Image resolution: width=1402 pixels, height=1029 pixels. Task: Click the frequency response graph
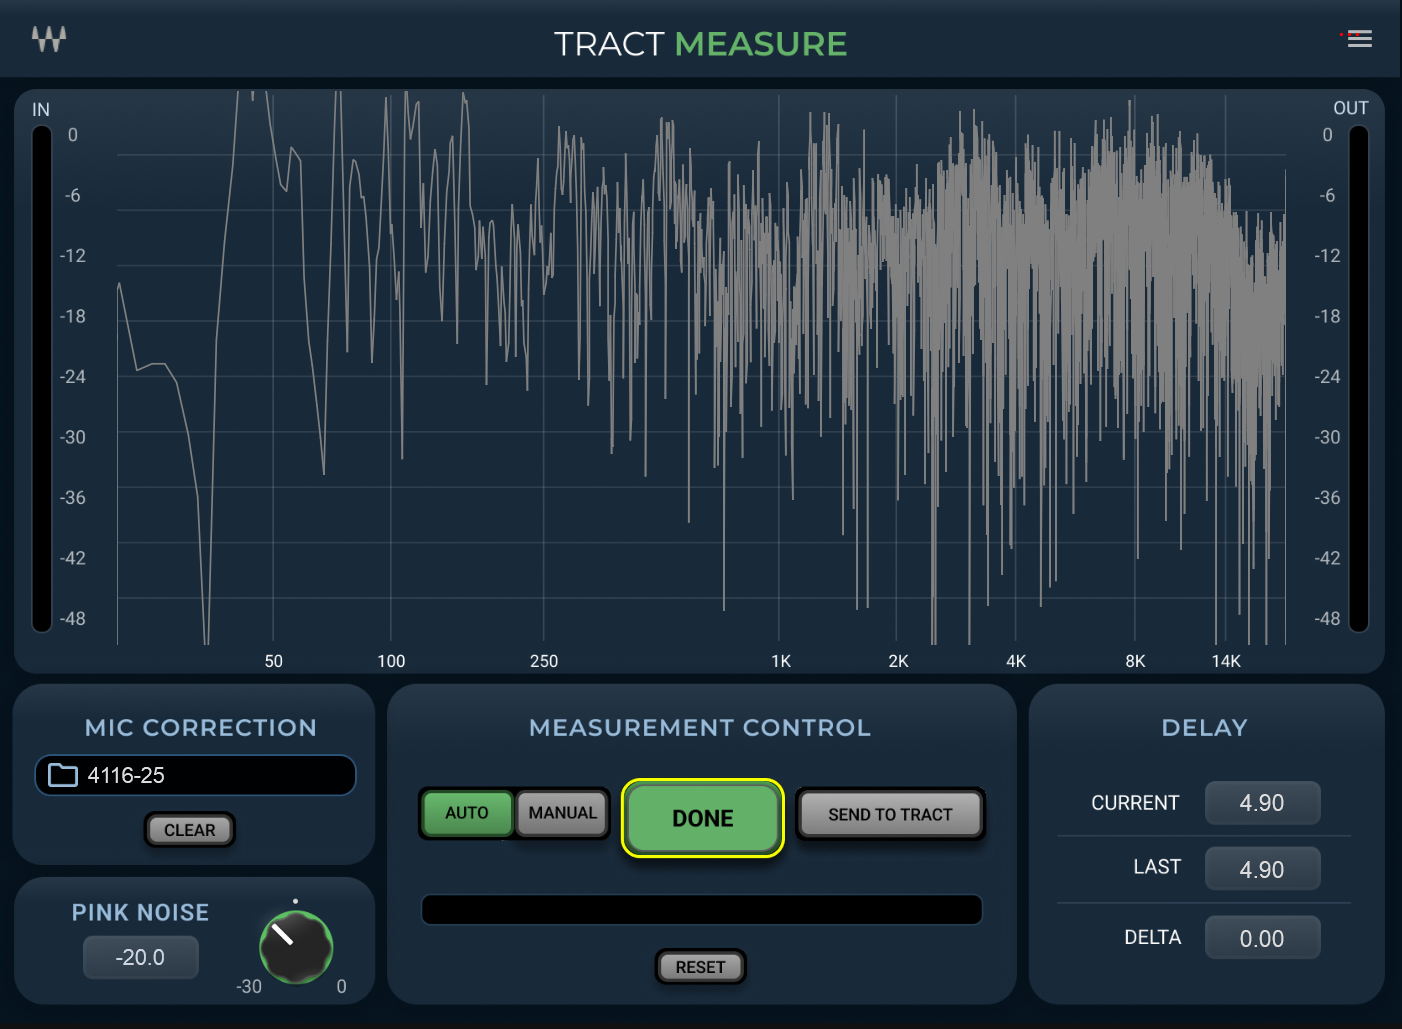tap(701, 368)
